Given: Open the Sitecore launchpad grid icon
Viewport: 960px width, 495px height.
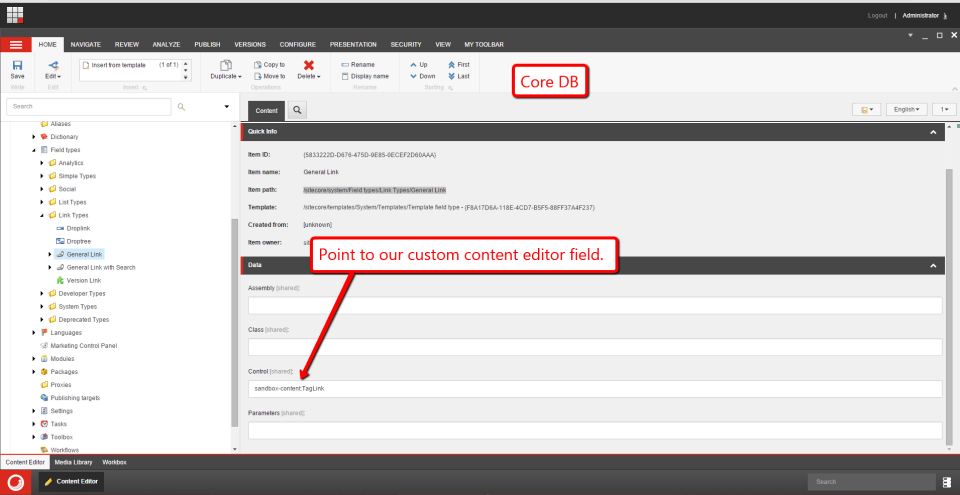Looking at the screenshot, I should tap(15, 15).
